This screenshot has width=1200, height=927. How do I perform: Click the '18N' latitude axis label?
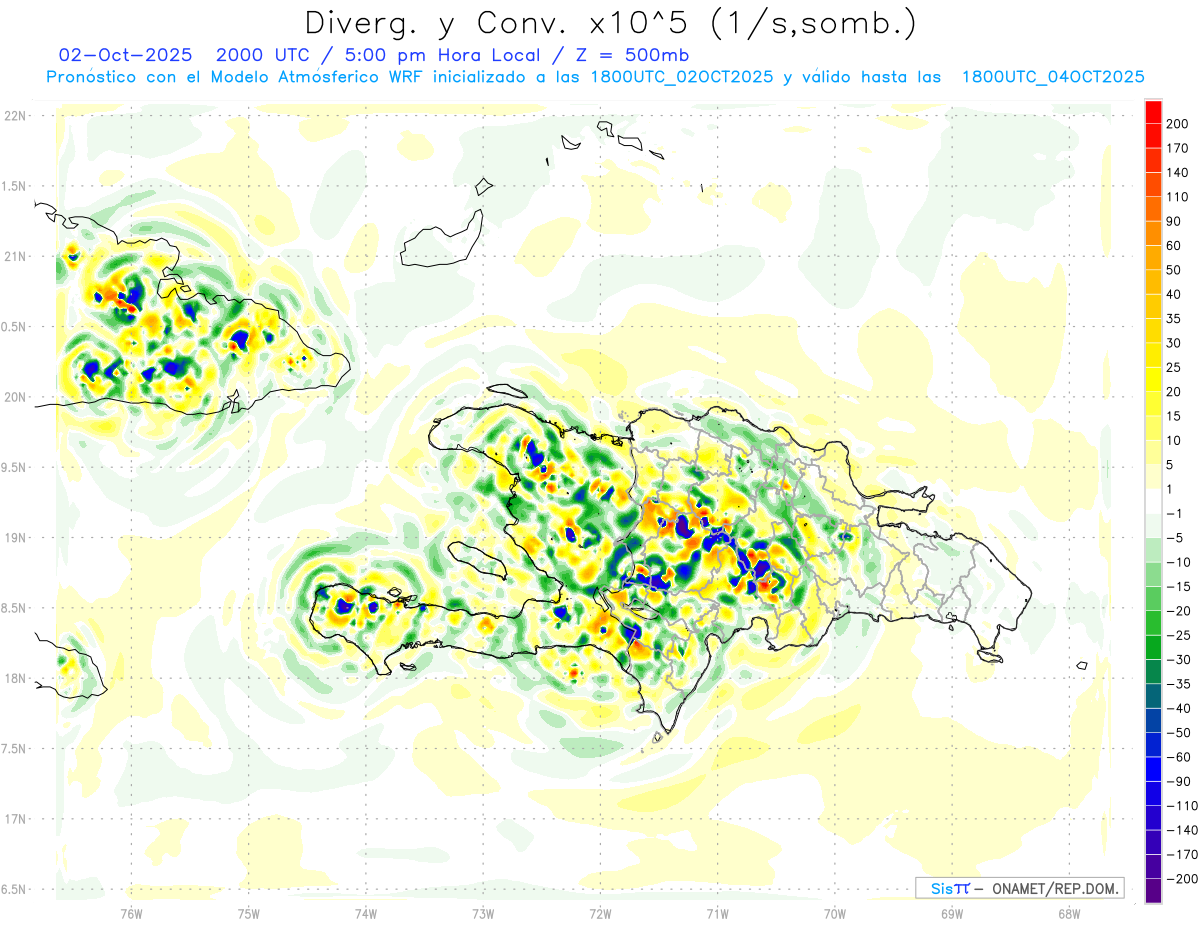pos(16,679)
